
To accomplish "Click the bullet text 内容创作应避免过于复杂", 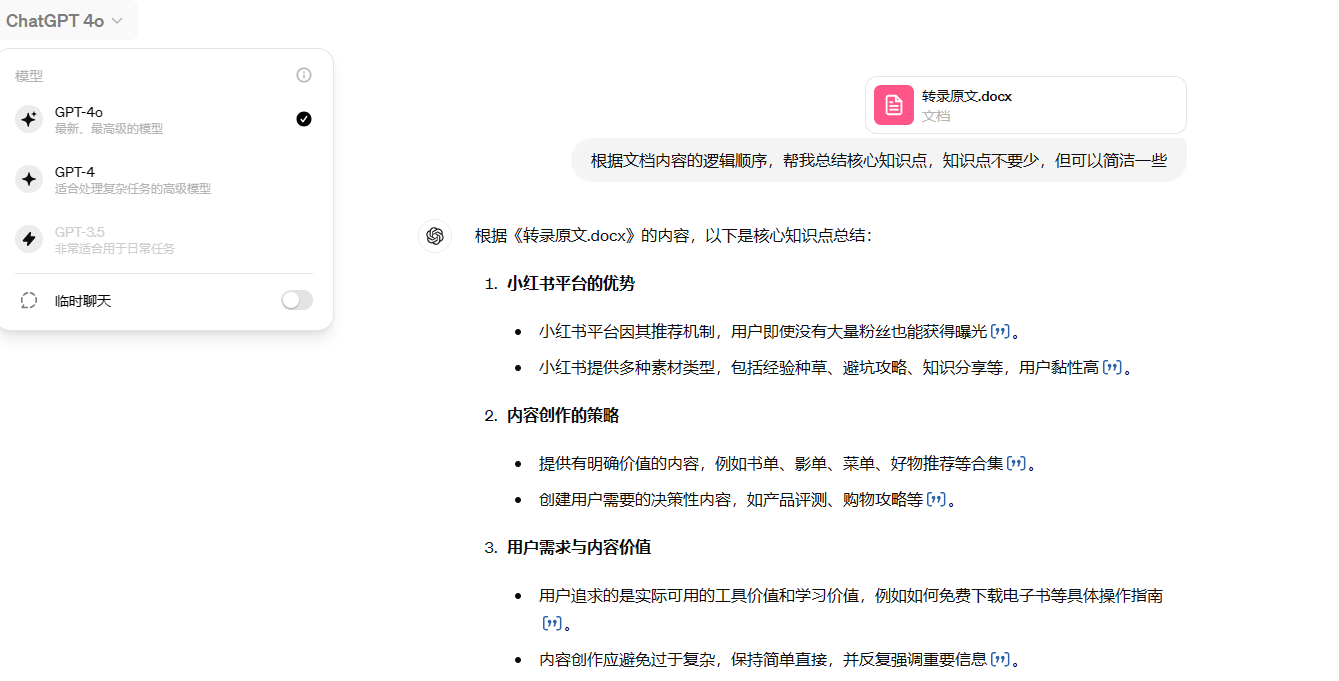I will pyautogui.click(x=763, y=659).
